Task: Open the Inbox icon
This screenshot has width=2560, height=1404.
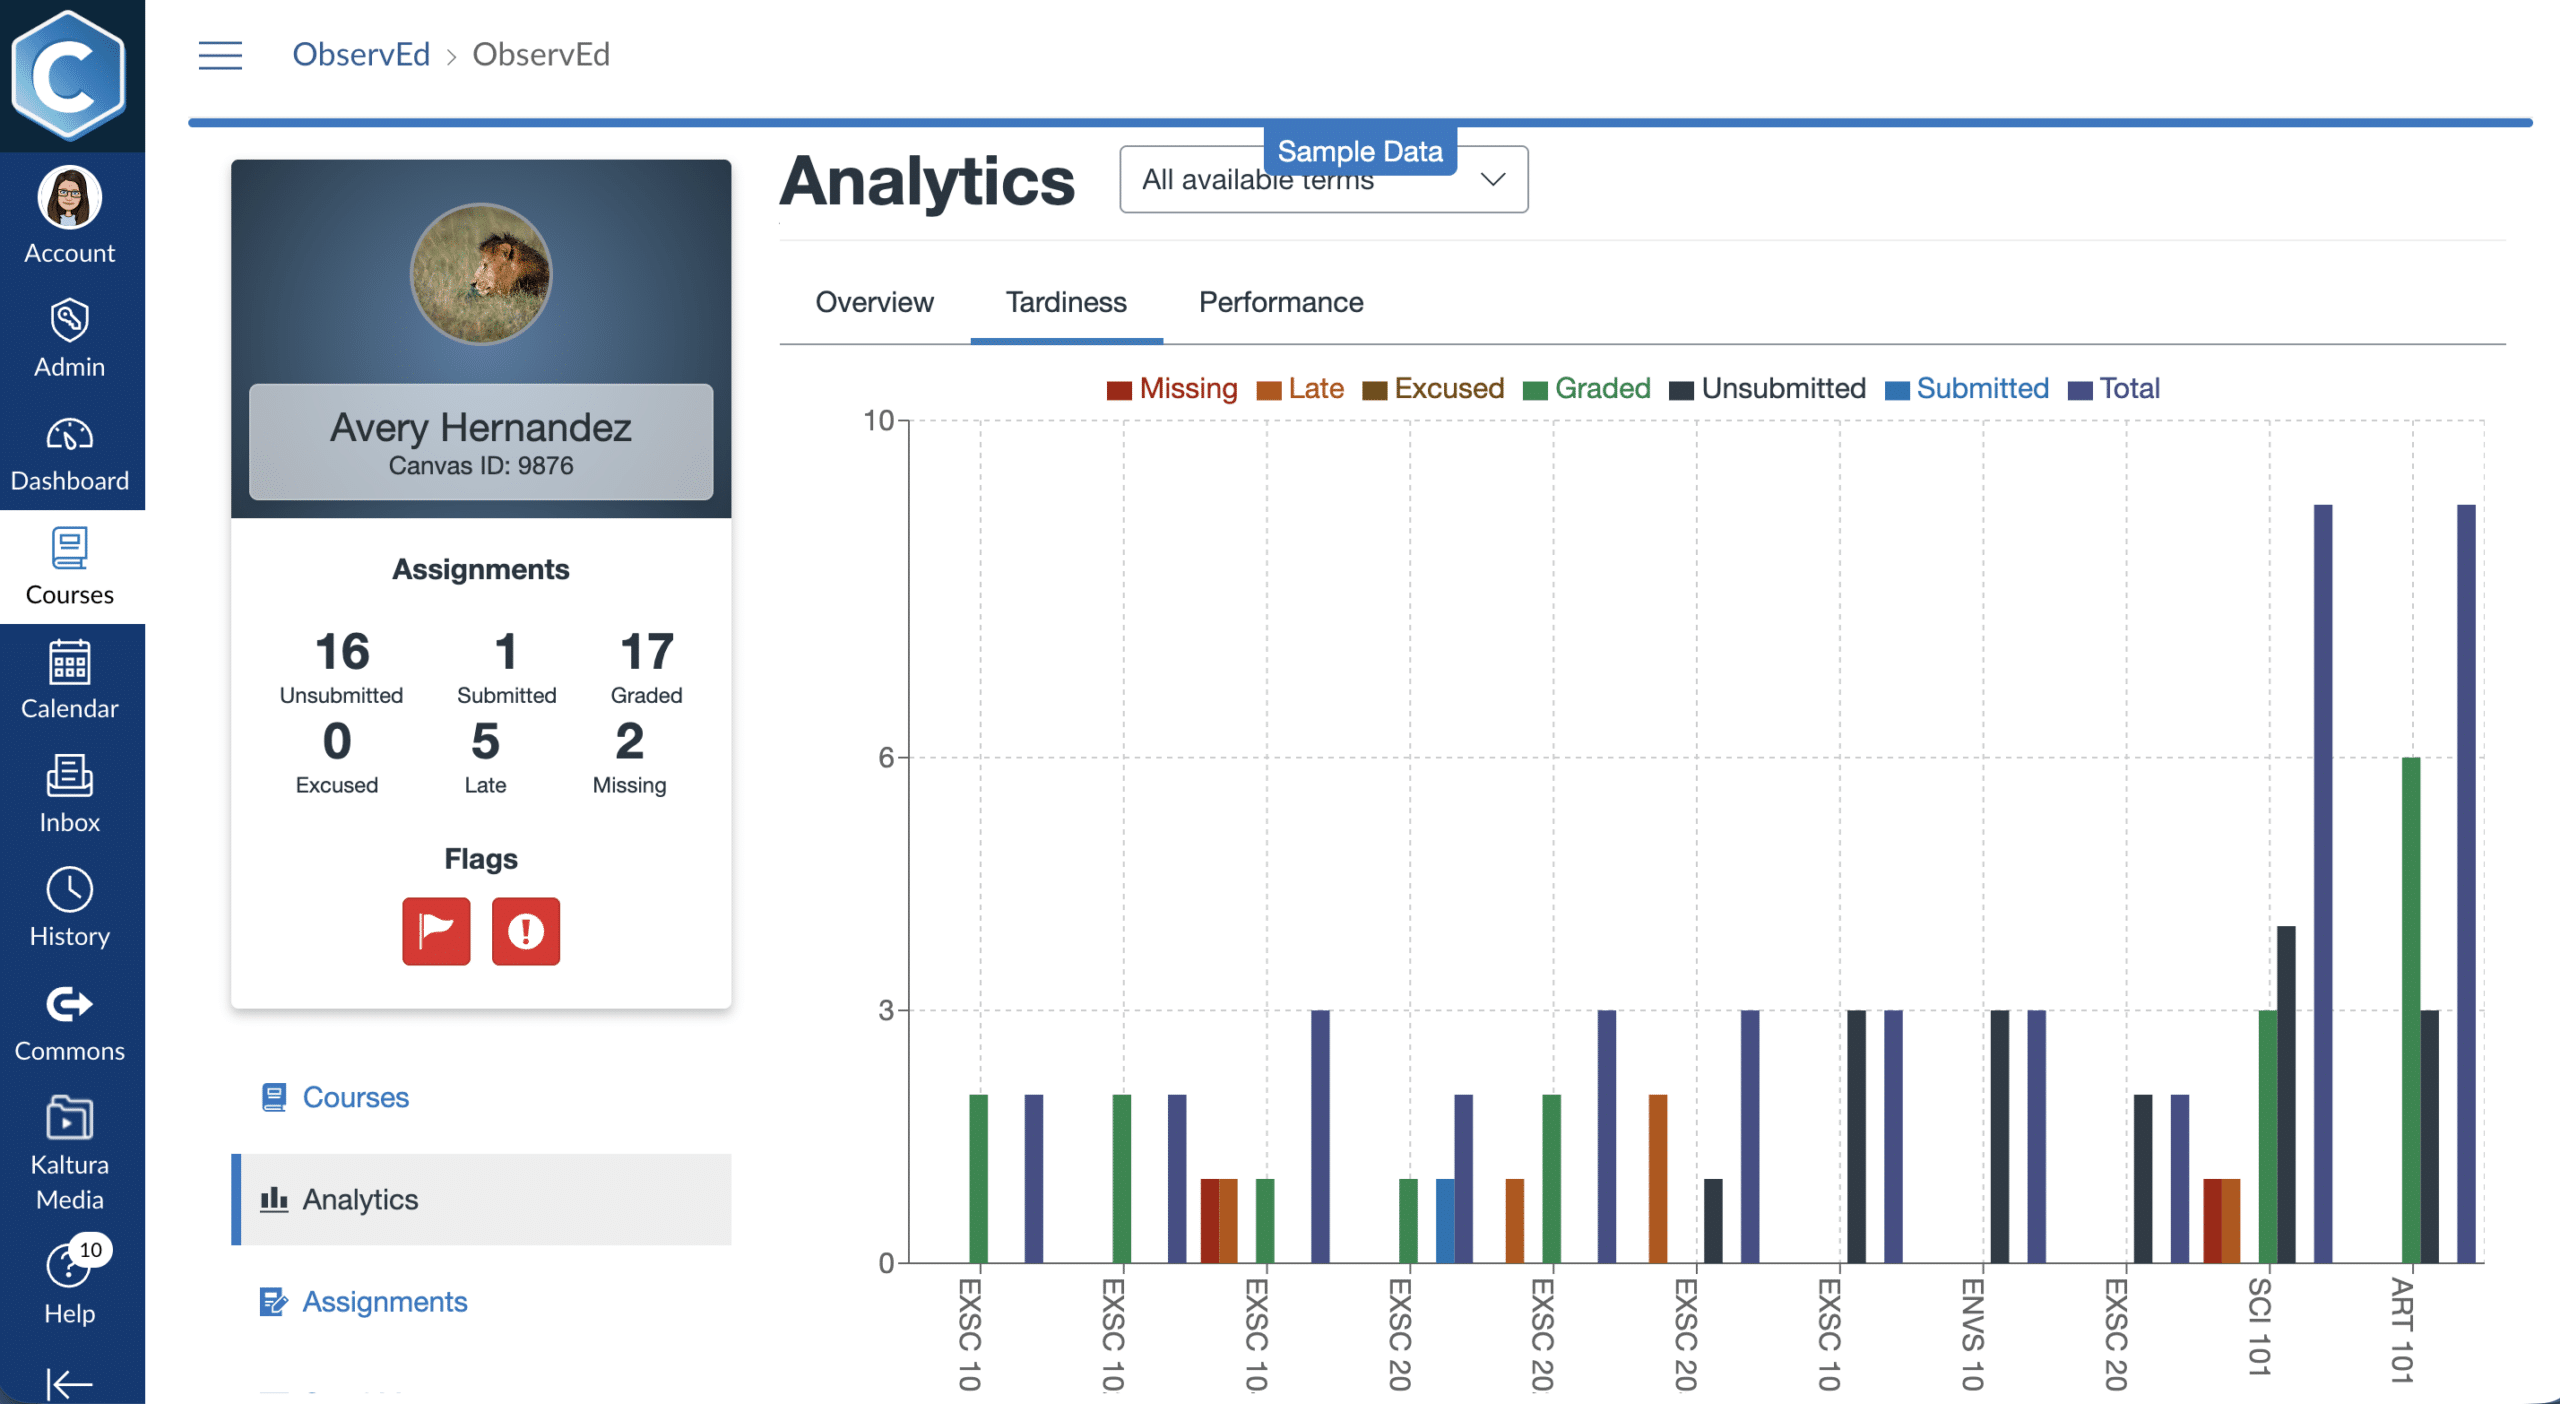Action: coord(69,777)
